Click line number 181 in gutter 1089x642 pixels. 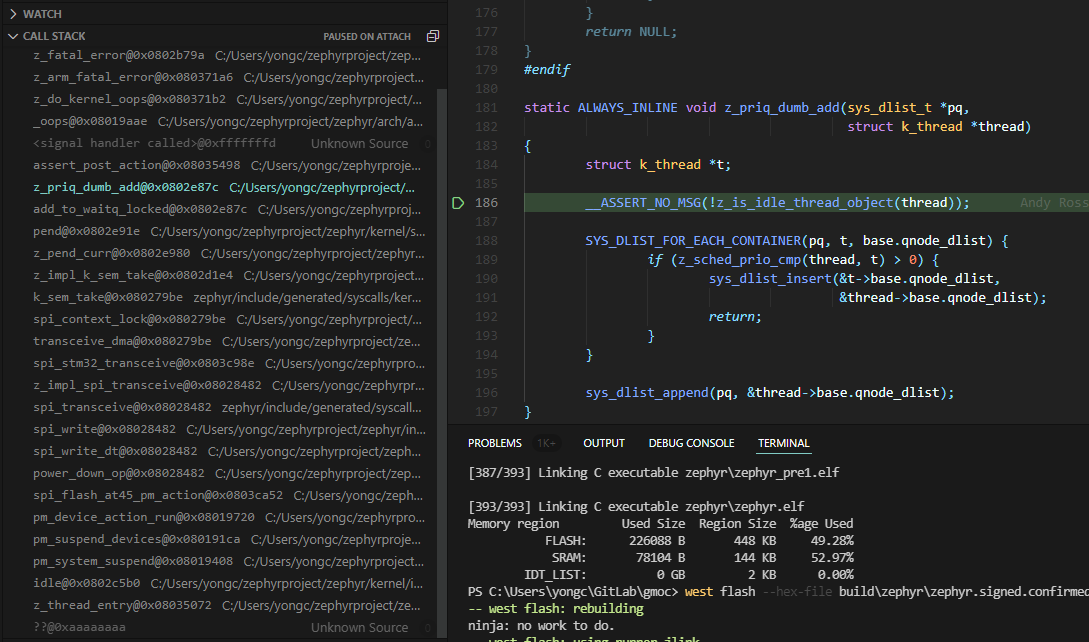pyautogui.click(x=486, y=108)
